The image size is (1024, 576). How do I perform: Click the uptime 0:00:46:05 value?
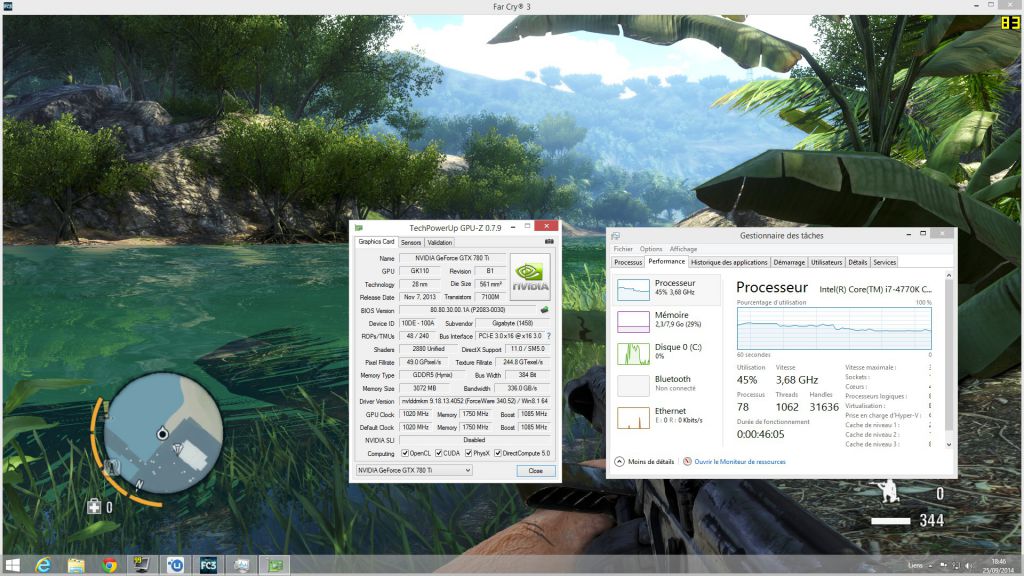pos(760,434)
